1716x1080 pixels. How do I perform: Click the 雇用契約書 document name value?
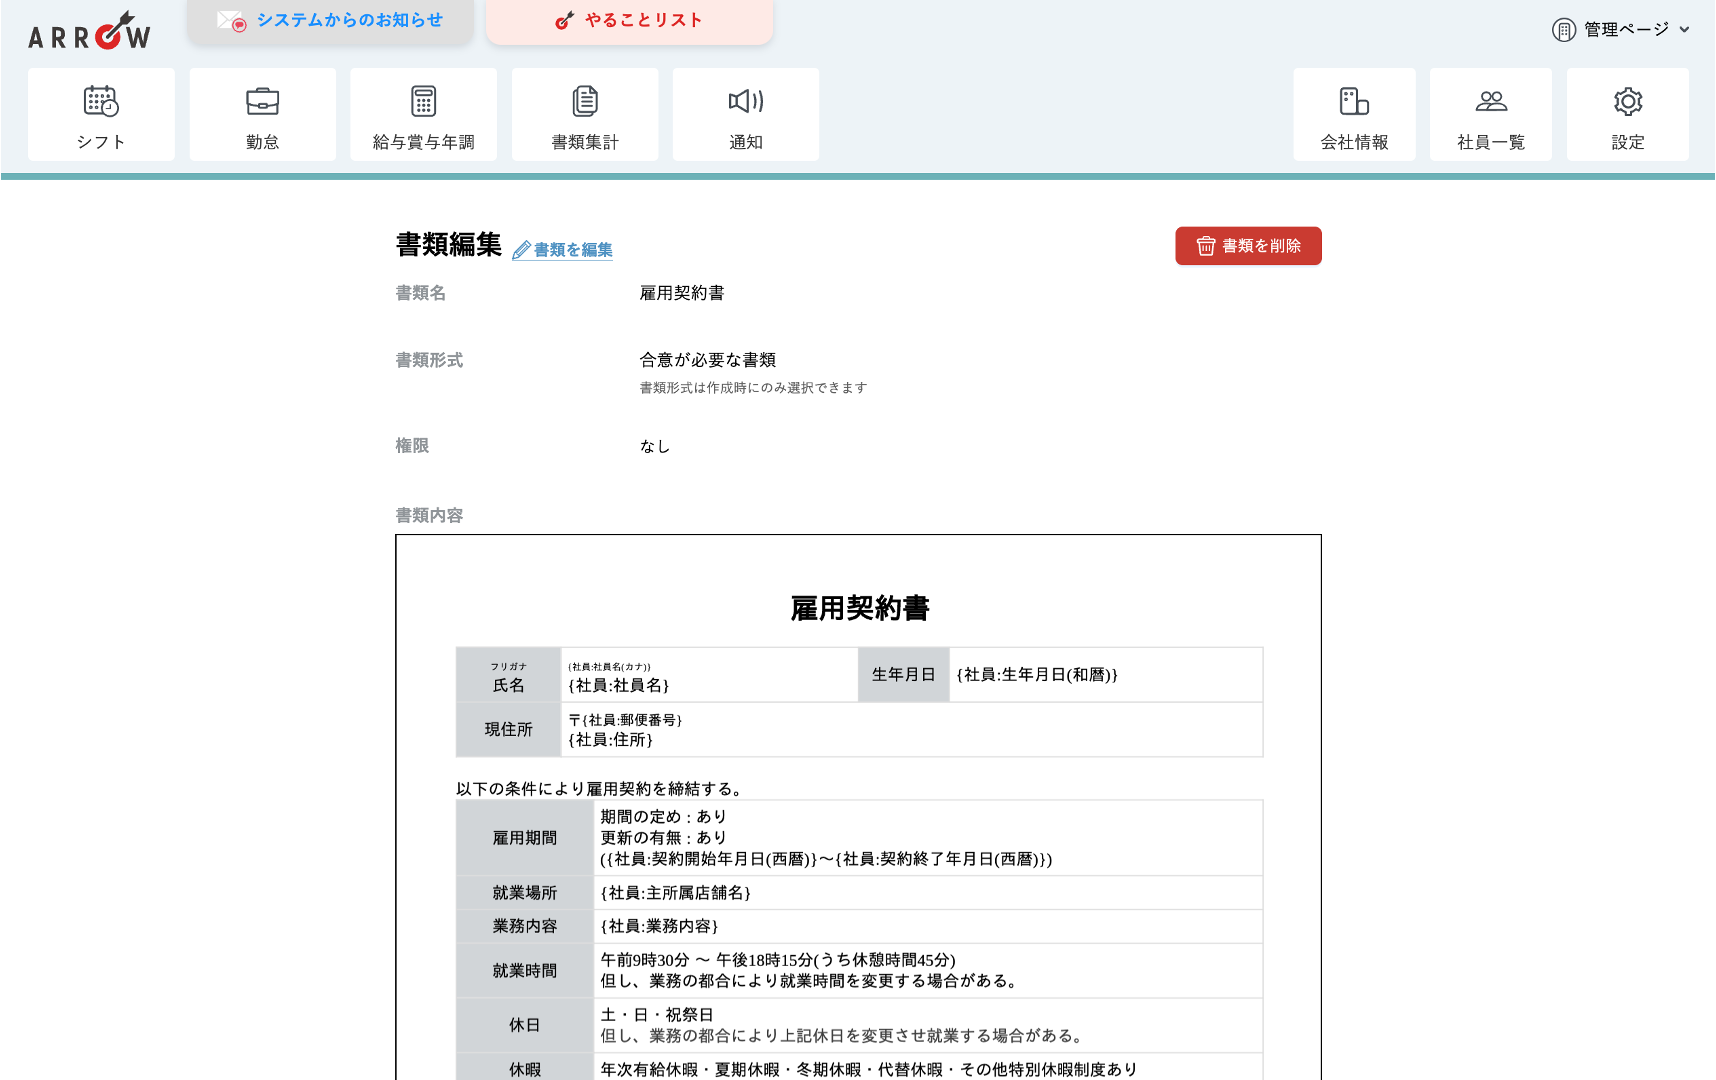[x=682, y=293]
